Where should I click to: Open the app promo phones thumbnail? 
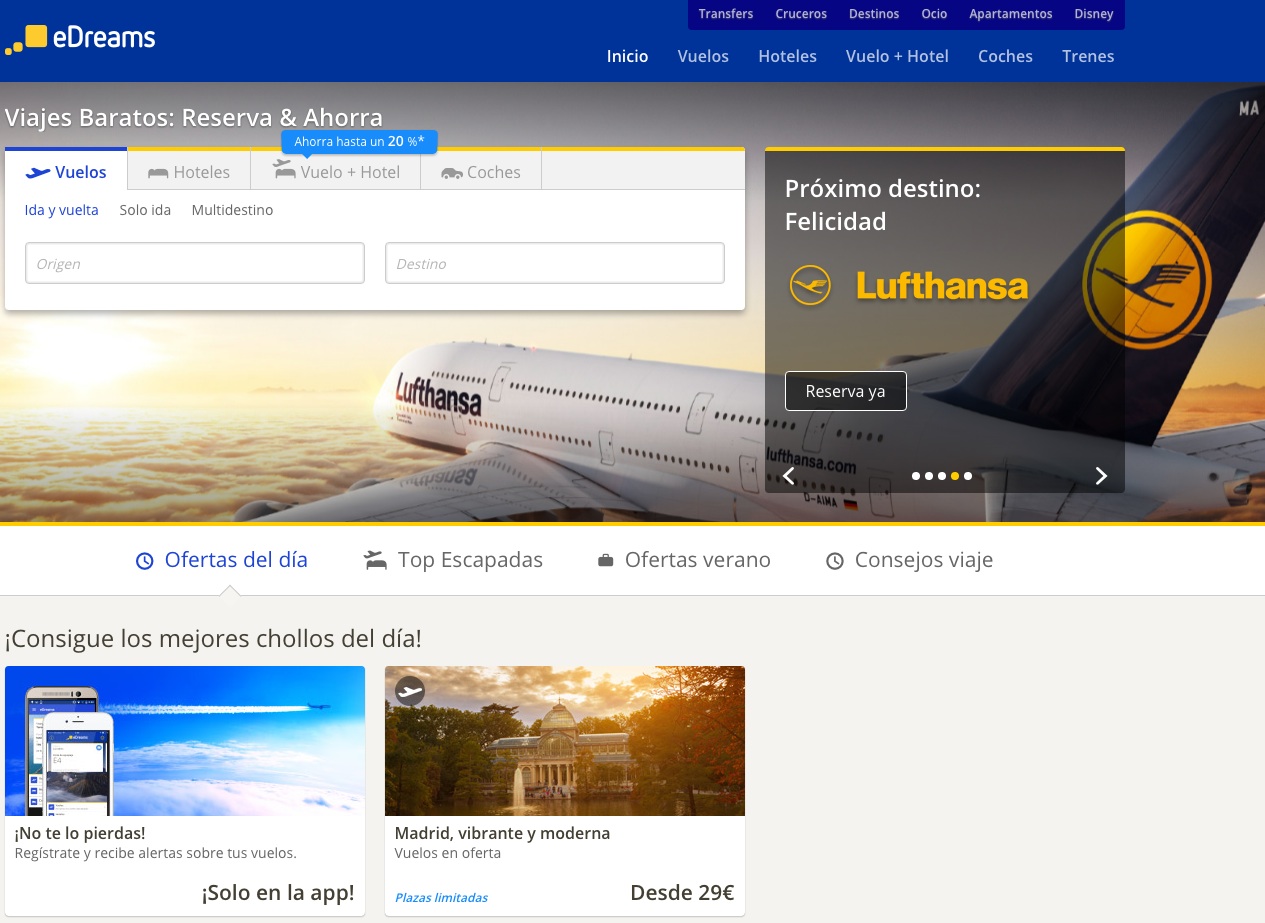(185, 741)
